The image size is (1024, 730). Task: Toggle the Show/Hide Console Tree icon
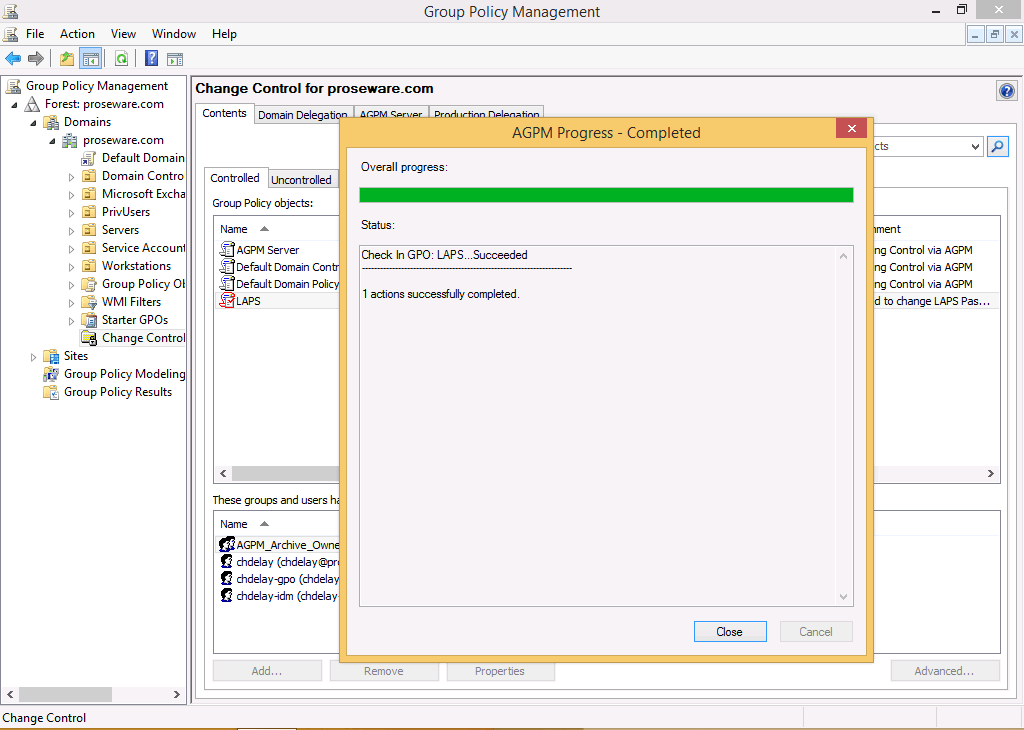(91, 59)
